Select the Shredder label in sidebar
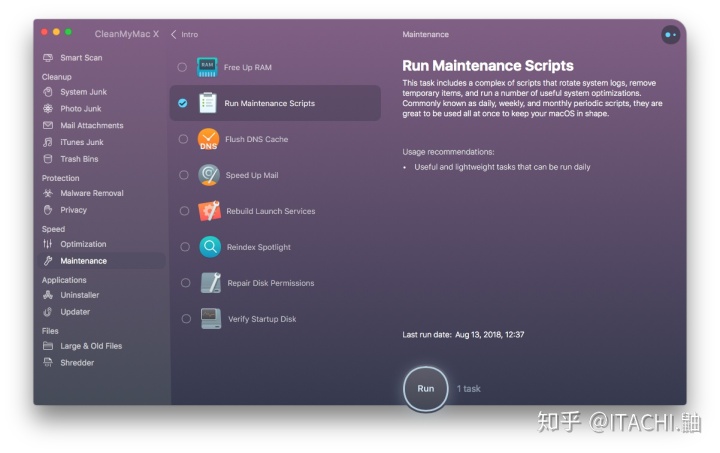The width and height of the screenshot is (720, 453). point(77,363)
